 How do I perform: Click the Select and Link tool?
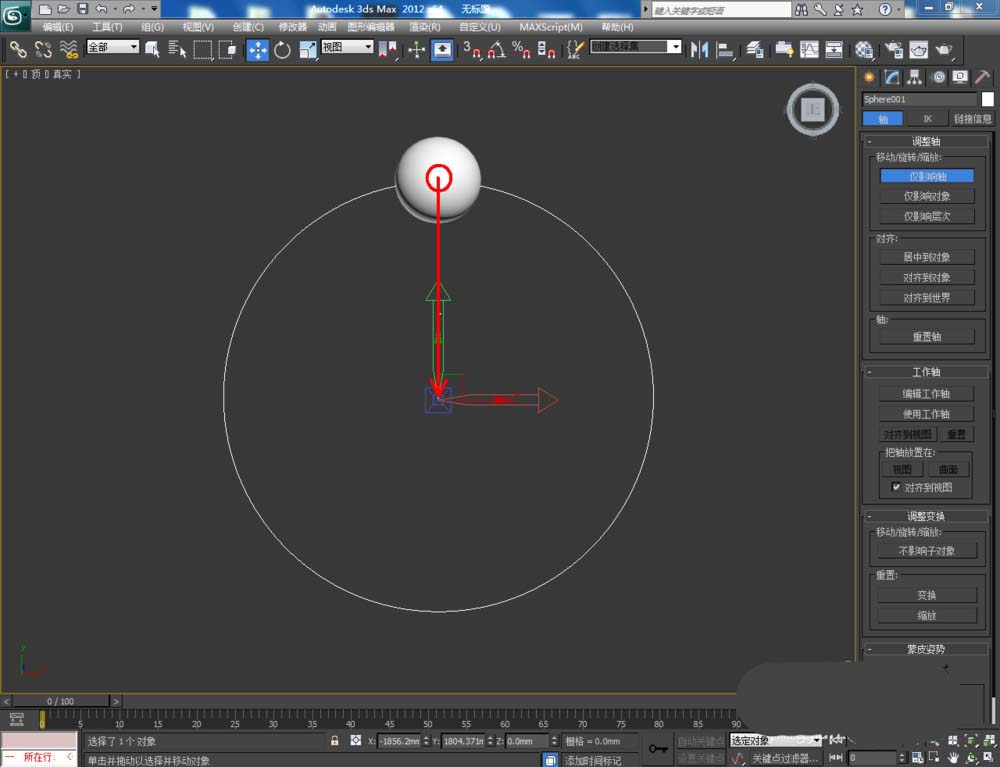18,49
